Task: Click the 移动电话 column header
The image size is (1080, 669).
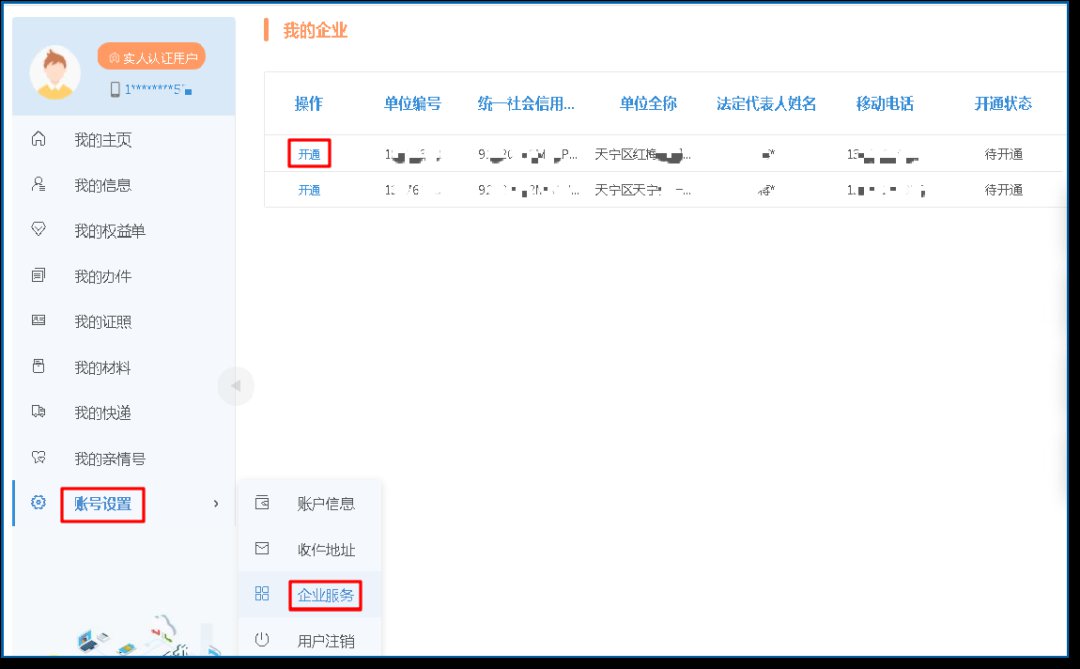Action: pos(884,103)
